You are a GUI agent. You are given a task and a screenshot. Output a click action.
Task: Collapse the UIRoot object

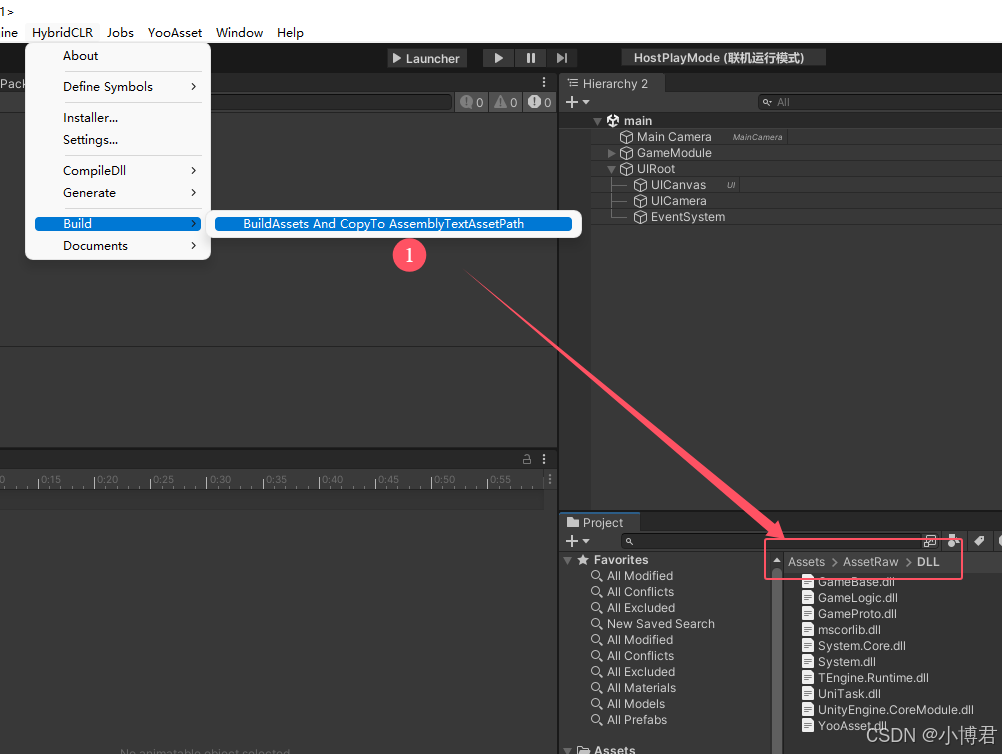click(611, 169)
